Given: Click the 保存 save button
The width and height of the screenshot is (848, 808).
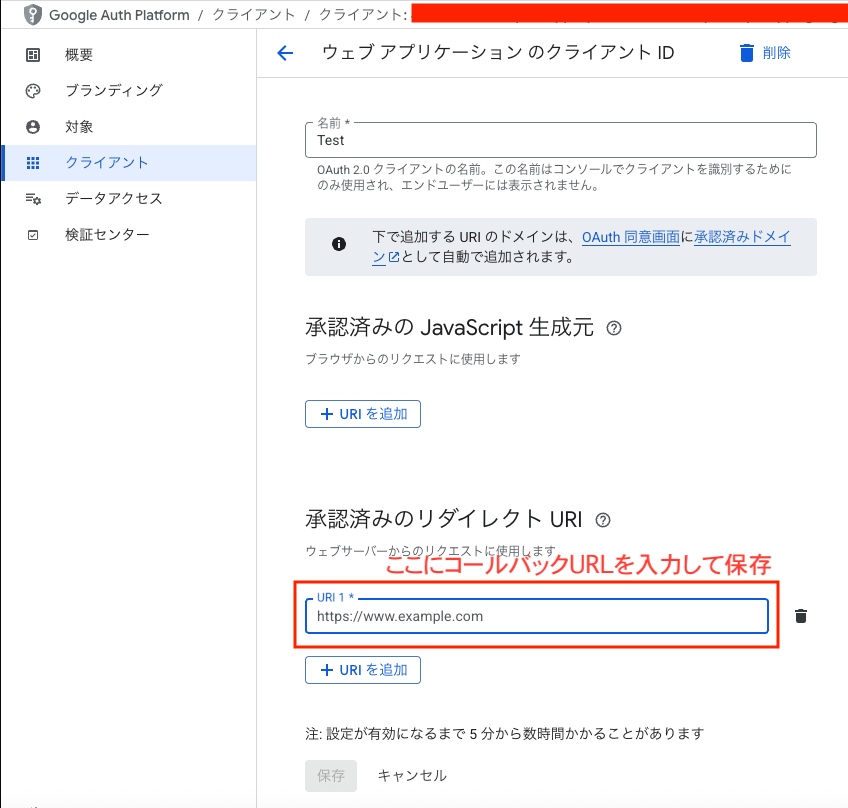Looking at the screenshot, I should (331, 776).
